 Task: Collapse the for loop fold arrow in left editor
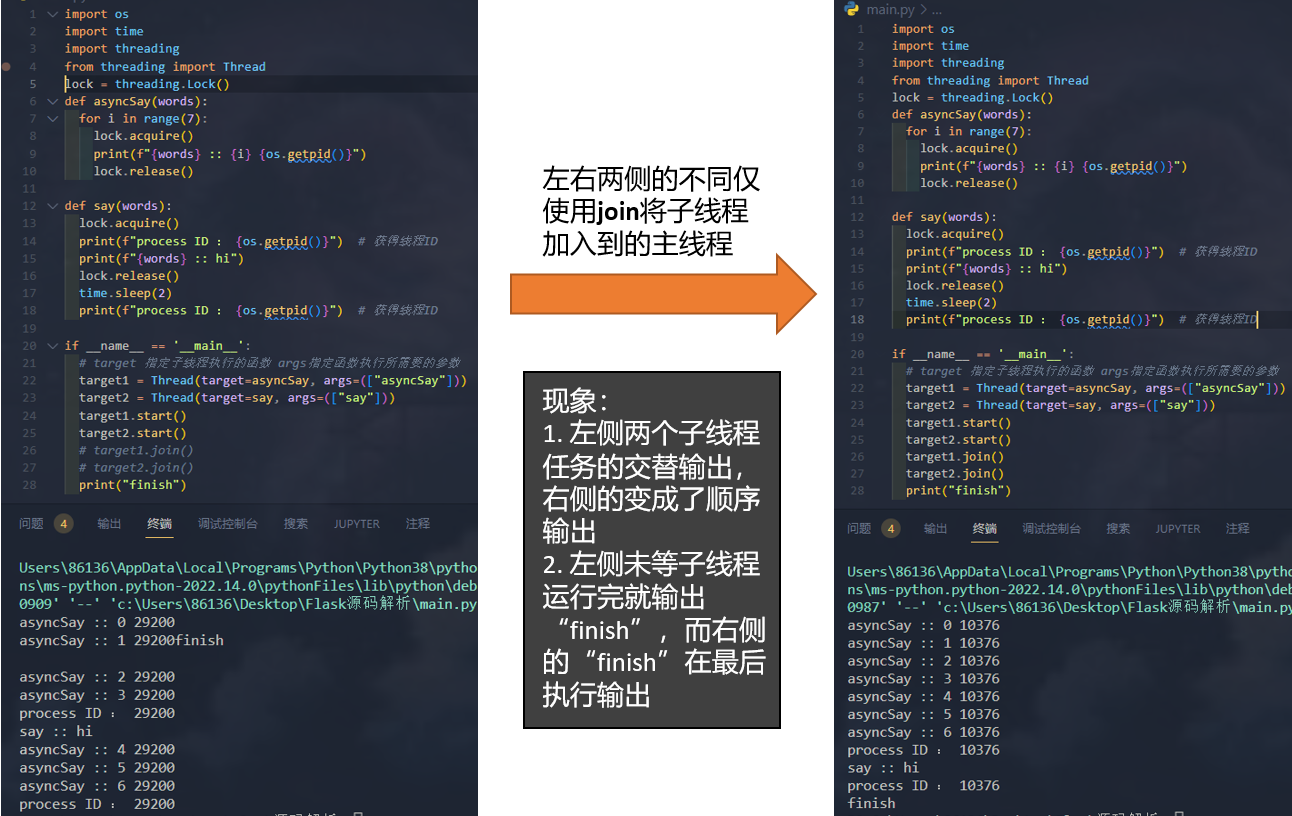53,118
